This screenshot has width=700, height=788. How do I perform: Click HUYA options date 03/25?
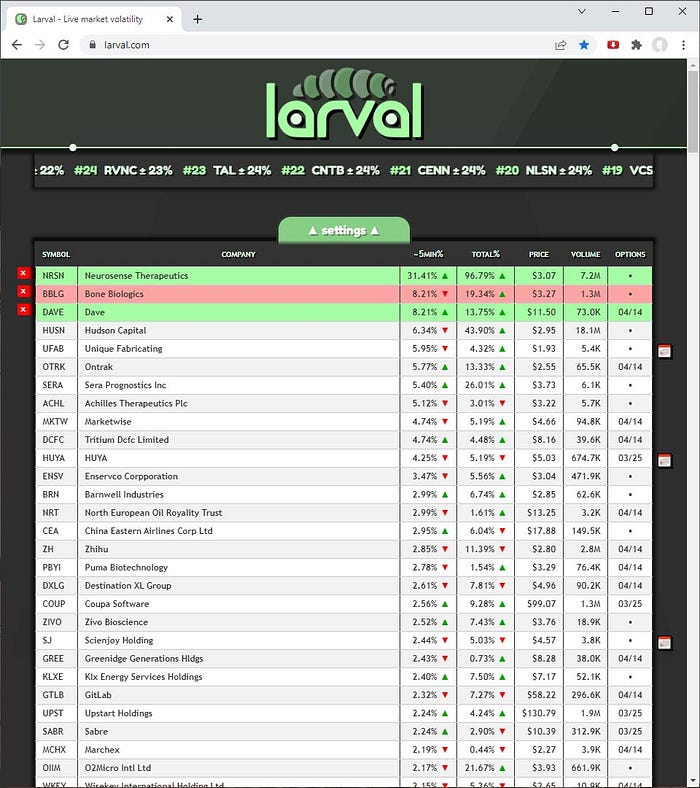[630, 458]
